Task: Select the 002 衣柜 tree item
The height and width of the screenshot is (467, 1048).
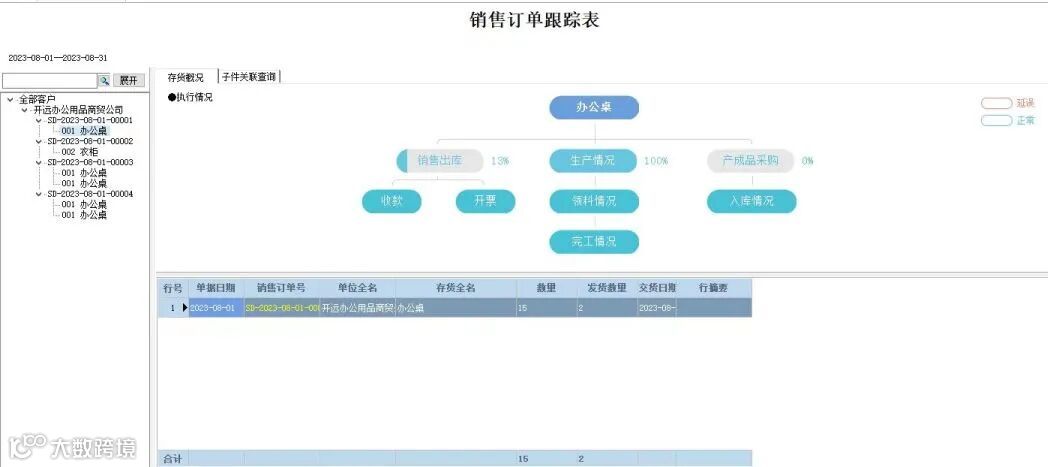Action: tap(80, 152)
